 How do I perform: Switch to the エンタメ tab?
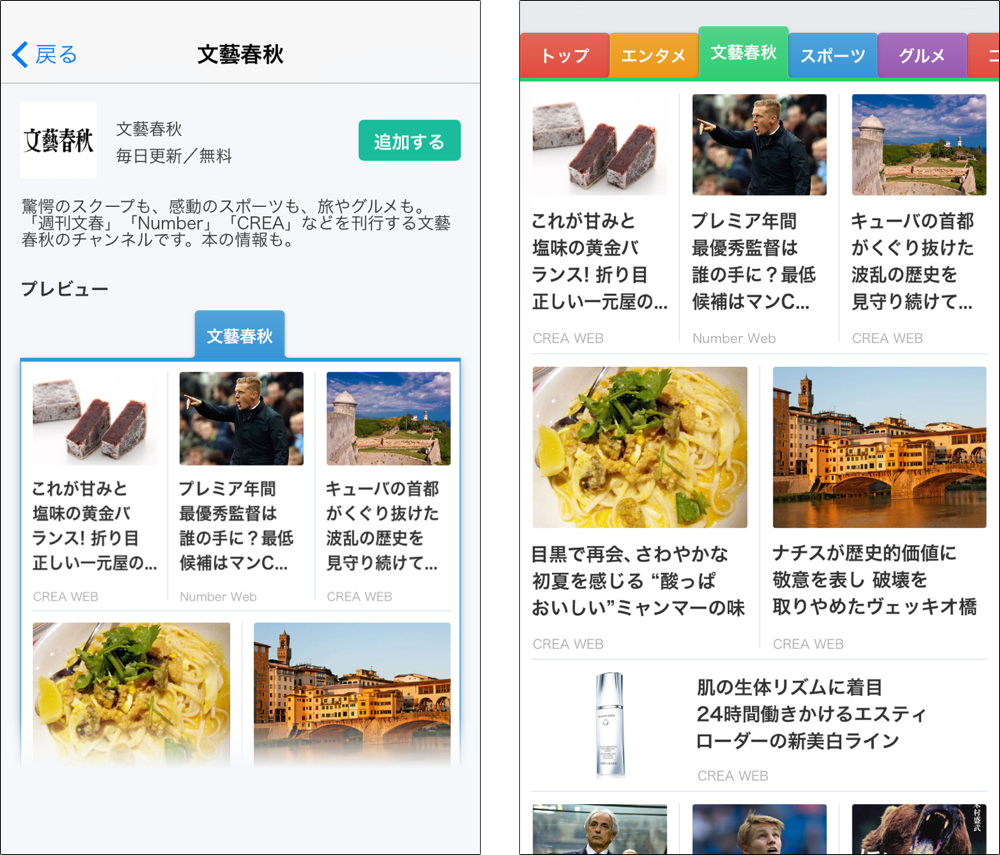coord(654,55)
